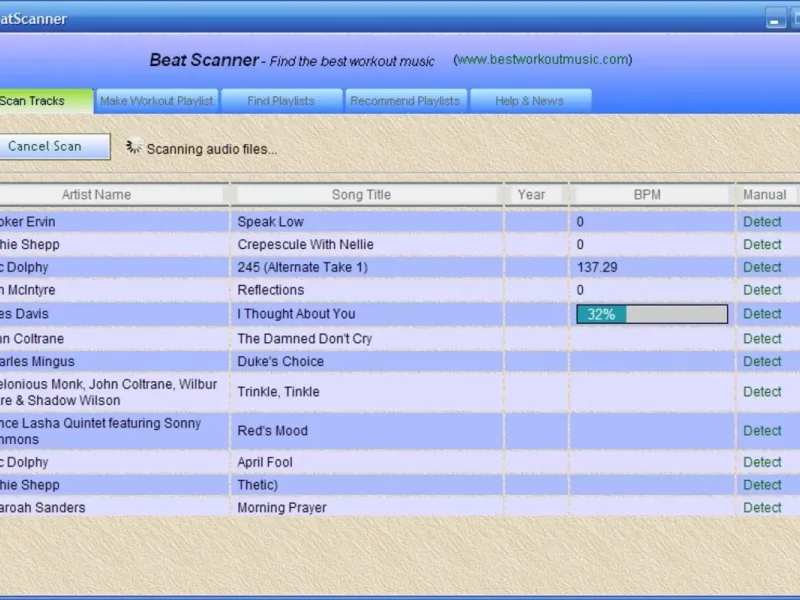The image size is (800, 600).
Task: Click the Lasha Quintet featuring Sonny cell
Action: pyautogui.click(x=114, y=431)
